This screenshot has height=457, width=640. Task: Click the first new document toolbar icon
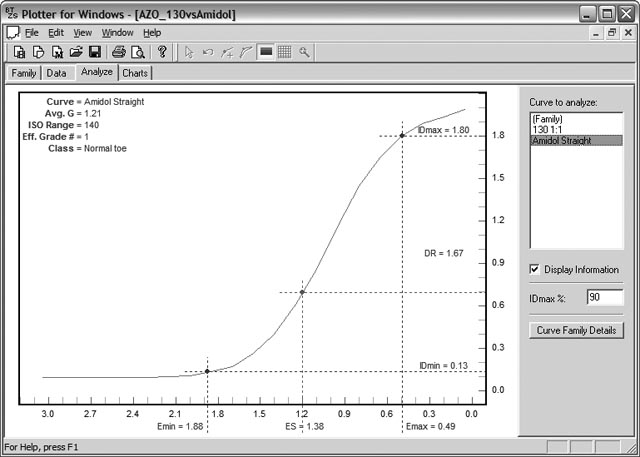click(x=20, y=52)
